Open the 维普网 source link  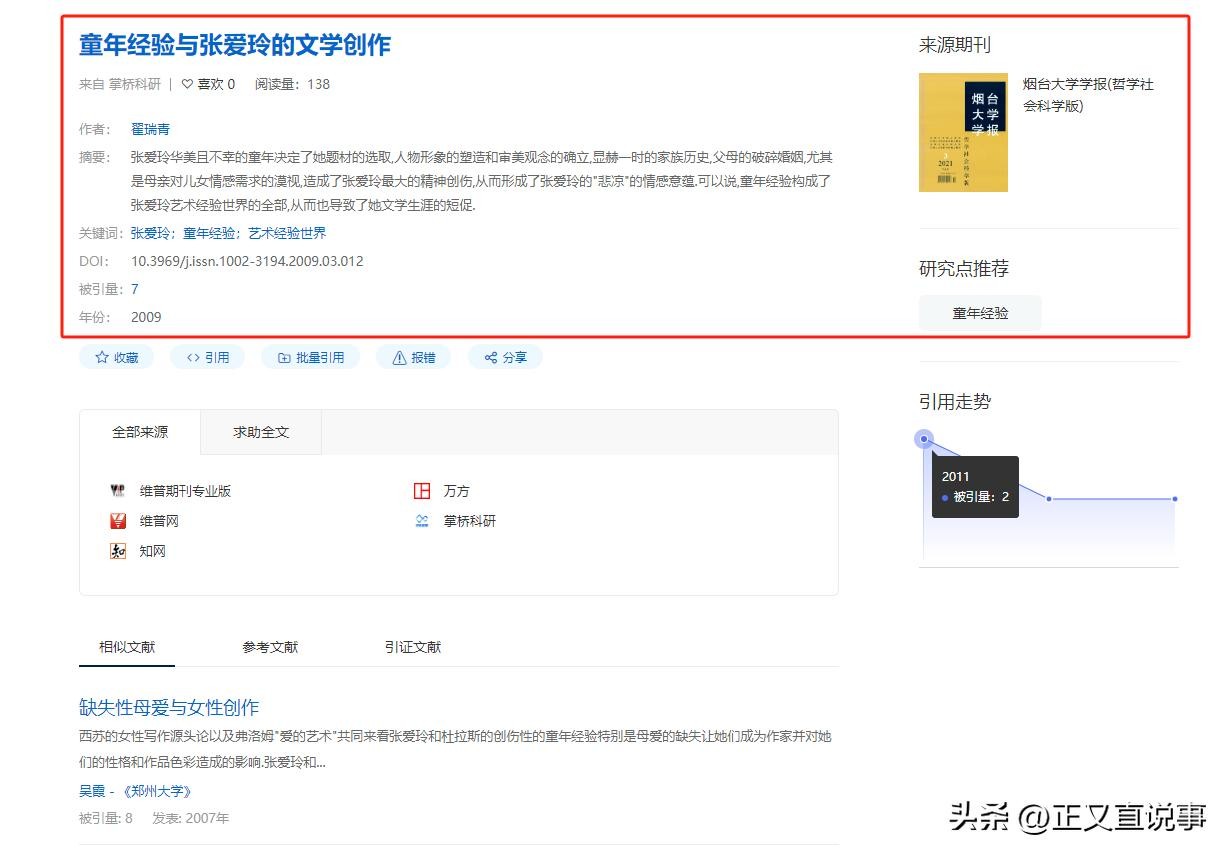159,521
